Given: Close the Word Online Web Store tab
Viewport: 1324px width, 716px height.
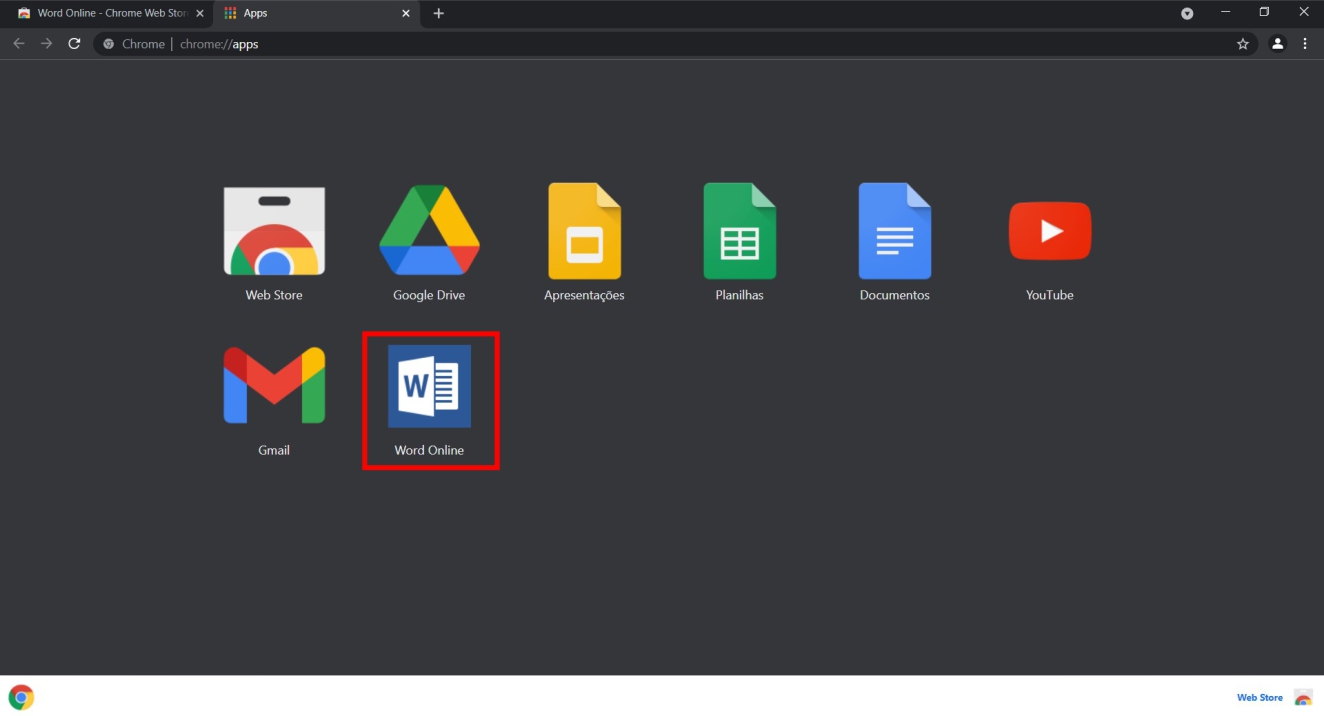Looking at the screenshot, I should pyautogui.click(x=199, y=13).
